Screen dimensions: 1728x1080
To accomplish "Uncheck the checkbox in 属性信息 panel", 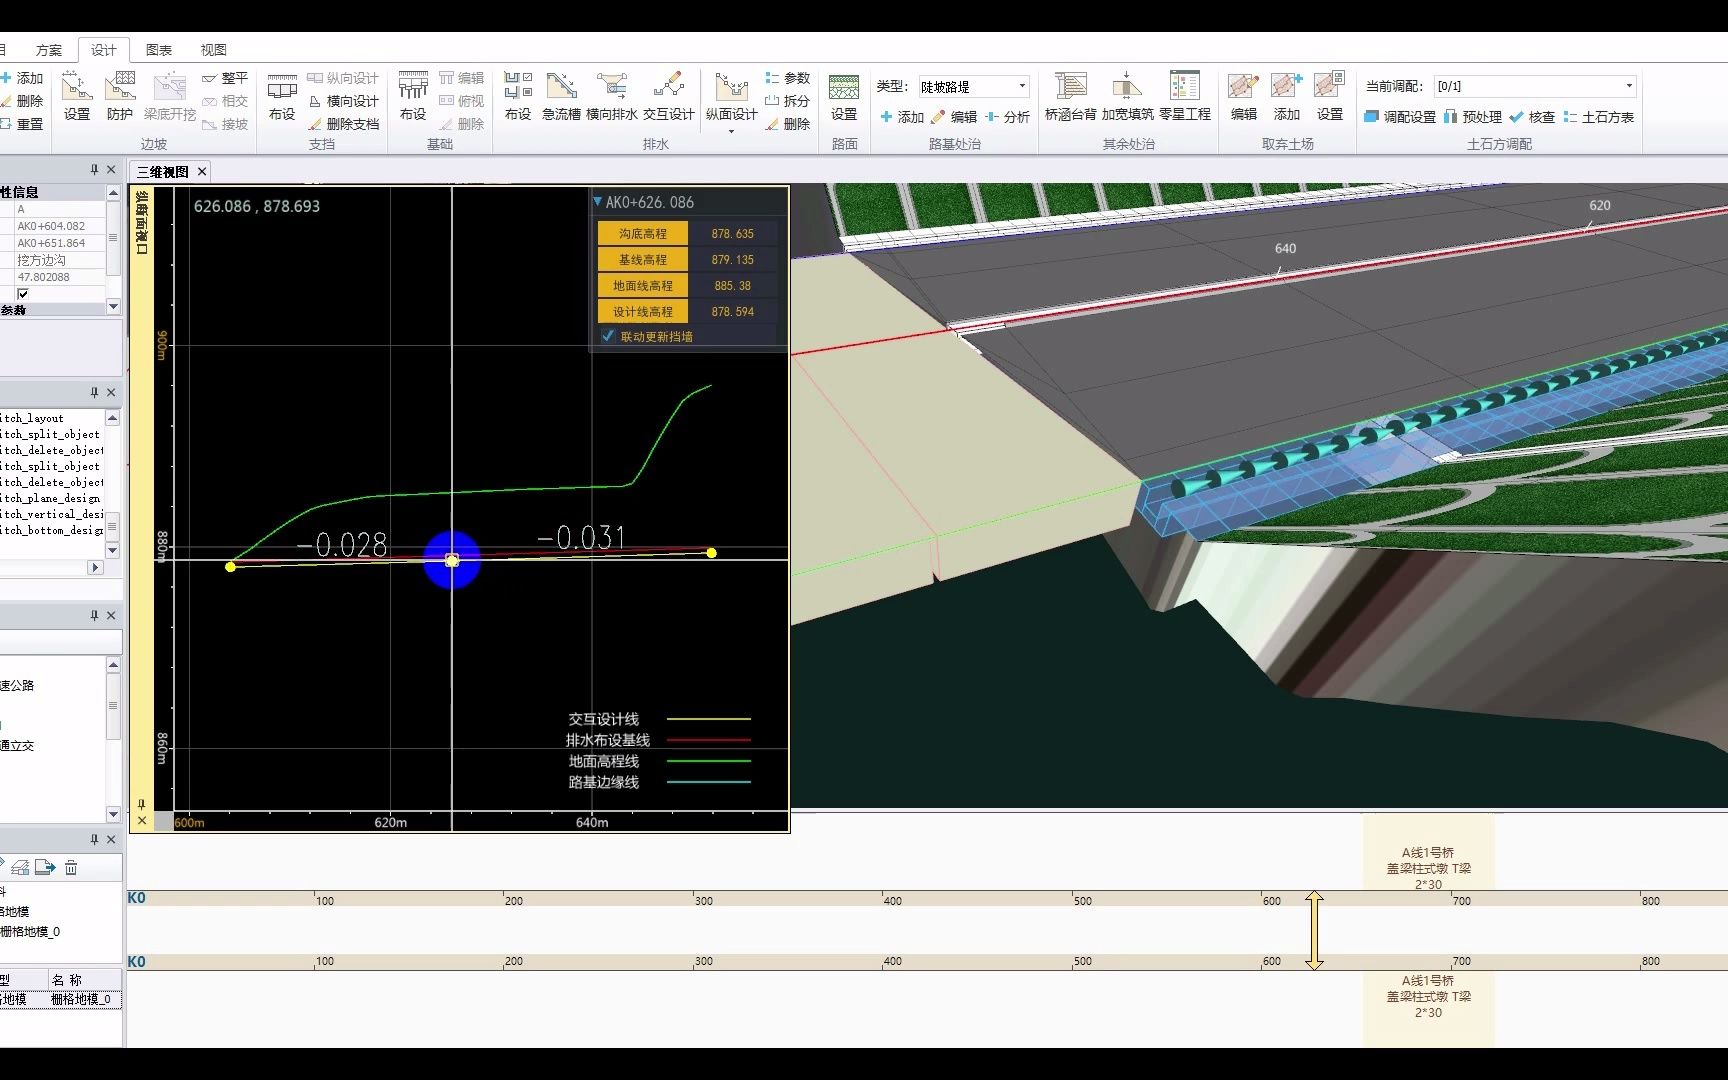I will pos(23,293).
